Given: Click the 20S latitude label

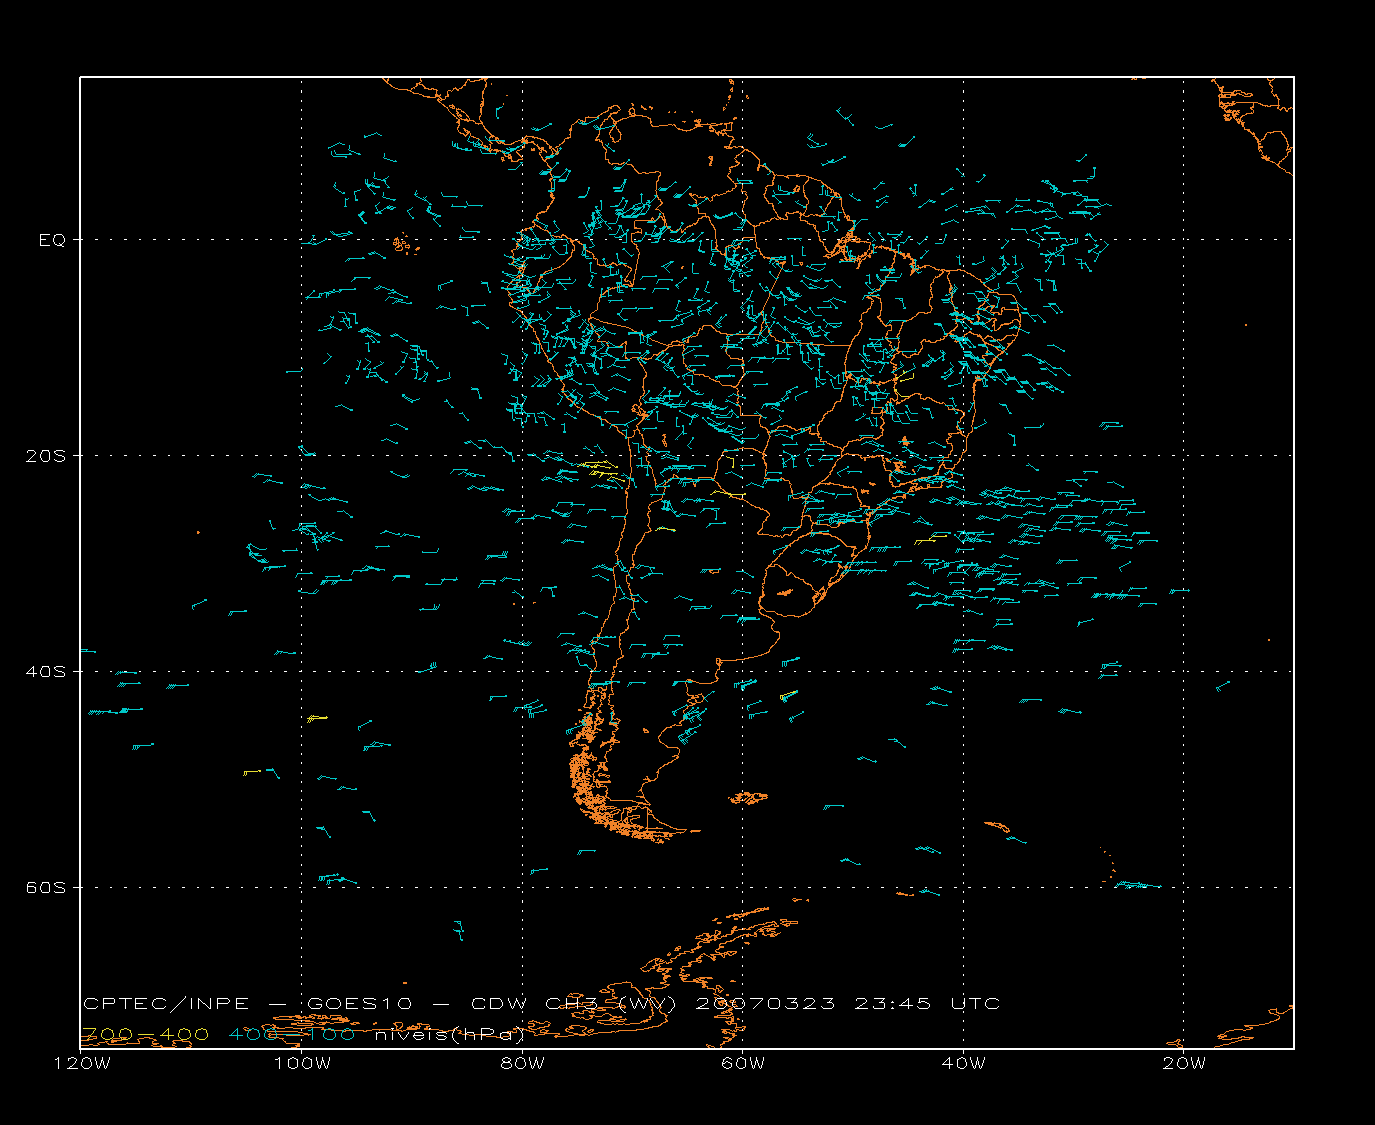Looking at the screenshot, I should pos(45,455).
